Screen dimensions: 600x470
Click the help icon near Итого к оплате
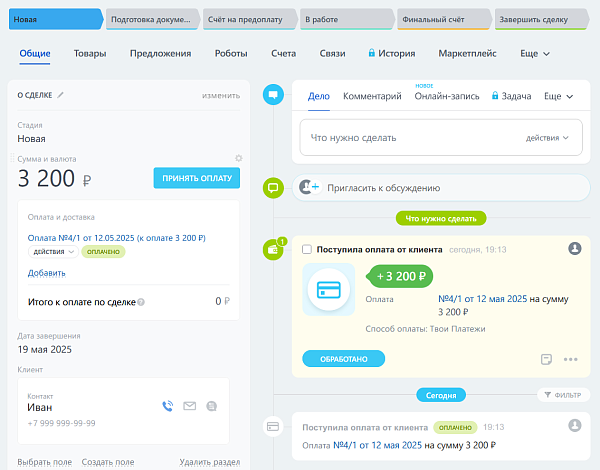[x=141, y=302]
